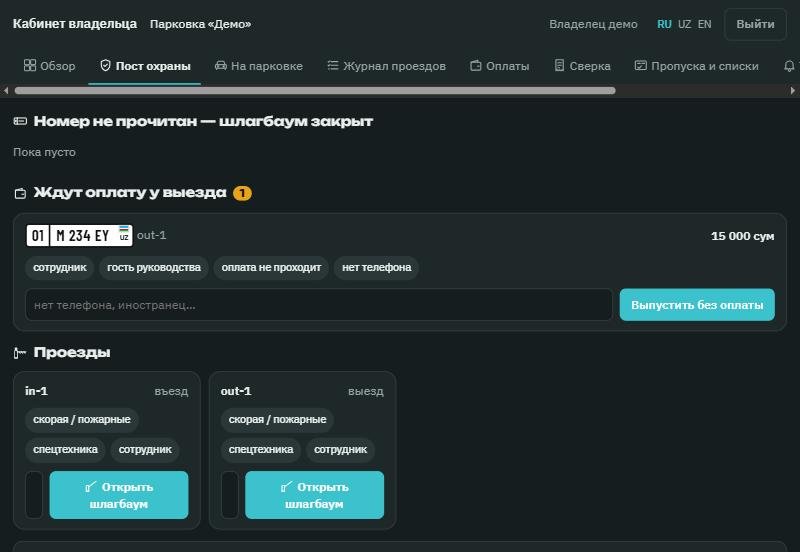Viewport: 800px width, 552px height.
Task: Click the shield icon of Пост охраны
Action: click(105, 65)
